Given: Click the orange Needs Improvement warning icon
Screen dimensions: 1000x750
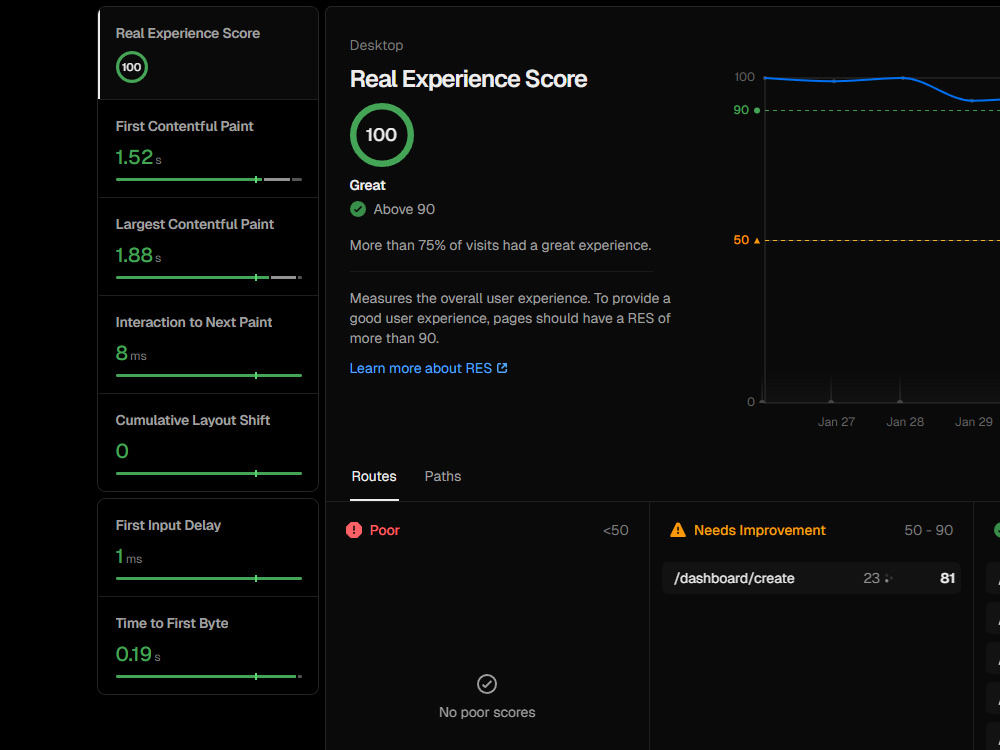Looking at the screenshot, I should (678, 530).
